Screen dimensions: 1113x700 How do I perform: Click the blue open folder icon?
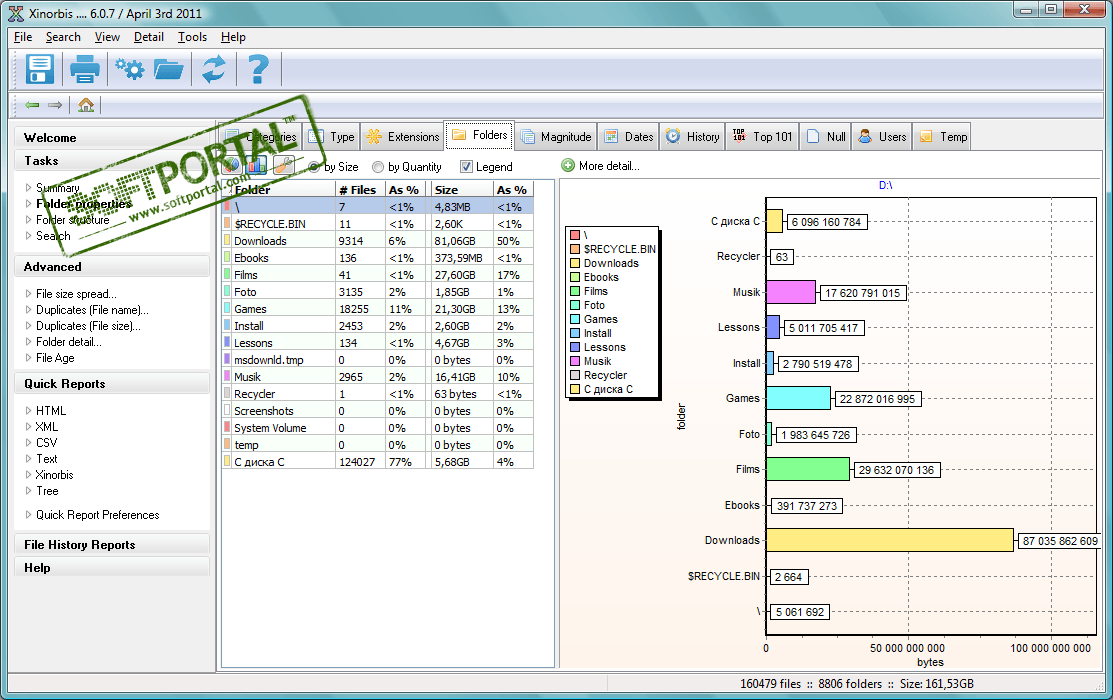click(169, 69)
